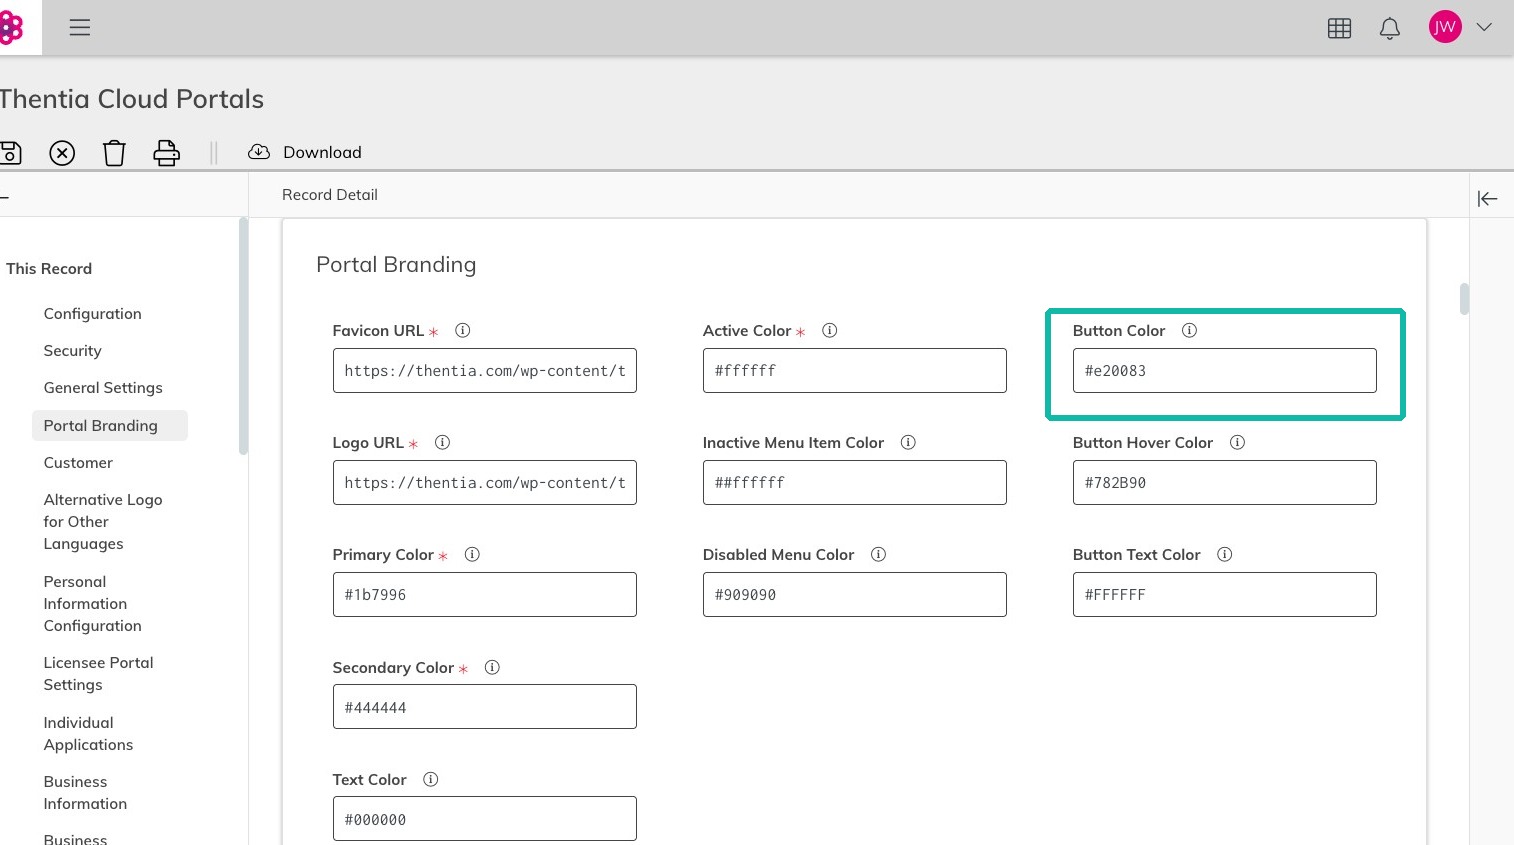Click the Download button
Screen dimensions: 1514x845
pyautogui.click(x=305, y=152)
